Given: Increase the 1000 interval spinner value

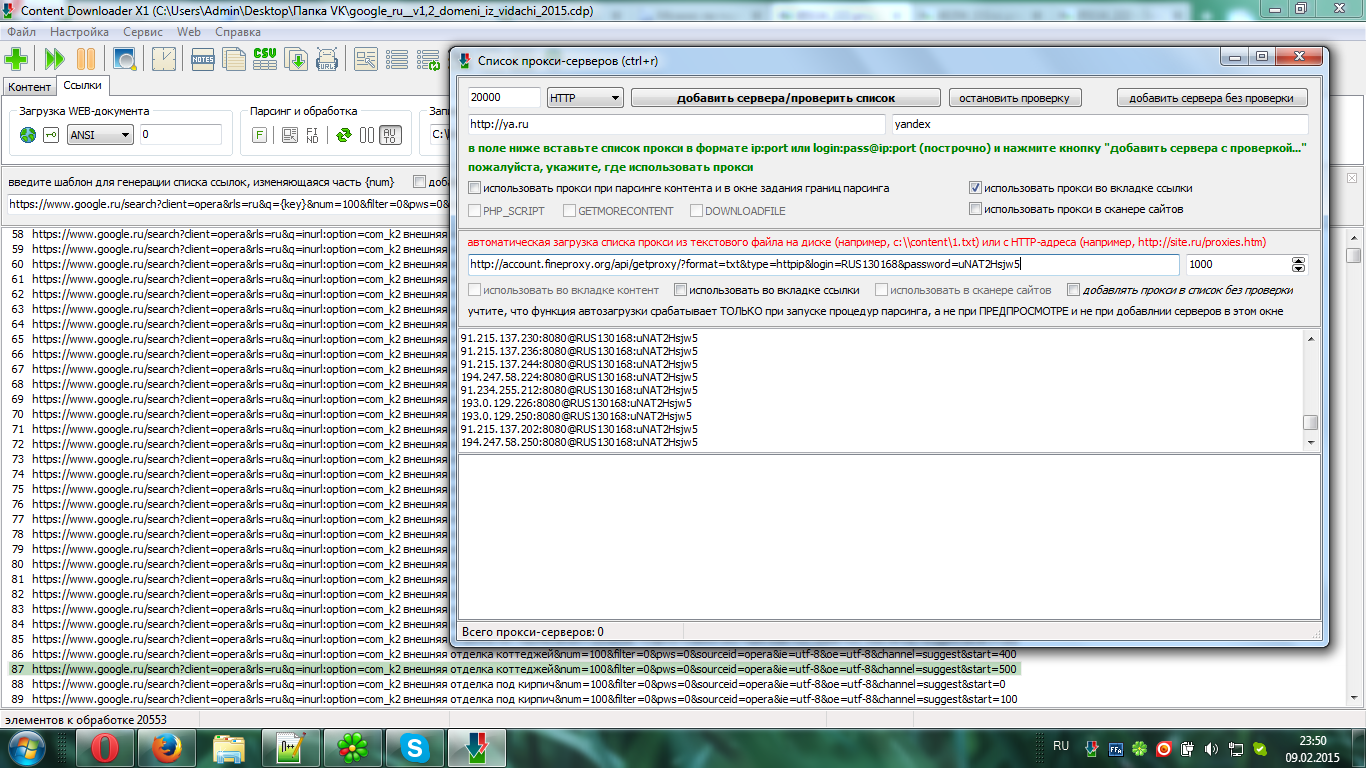Looking at the screenshot, I should coord(1299,261).
